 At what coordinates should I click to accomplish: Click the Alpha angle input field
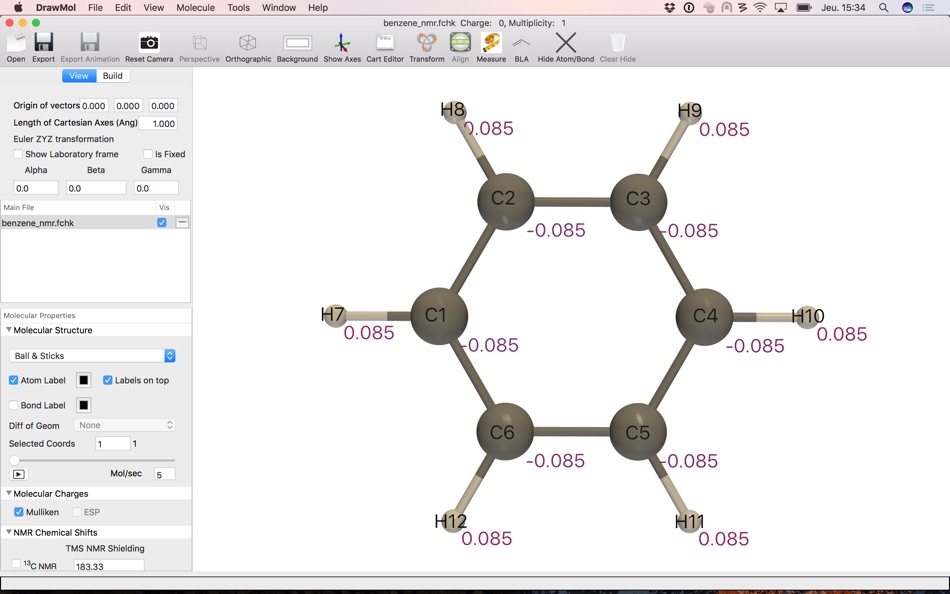point(36,188)
